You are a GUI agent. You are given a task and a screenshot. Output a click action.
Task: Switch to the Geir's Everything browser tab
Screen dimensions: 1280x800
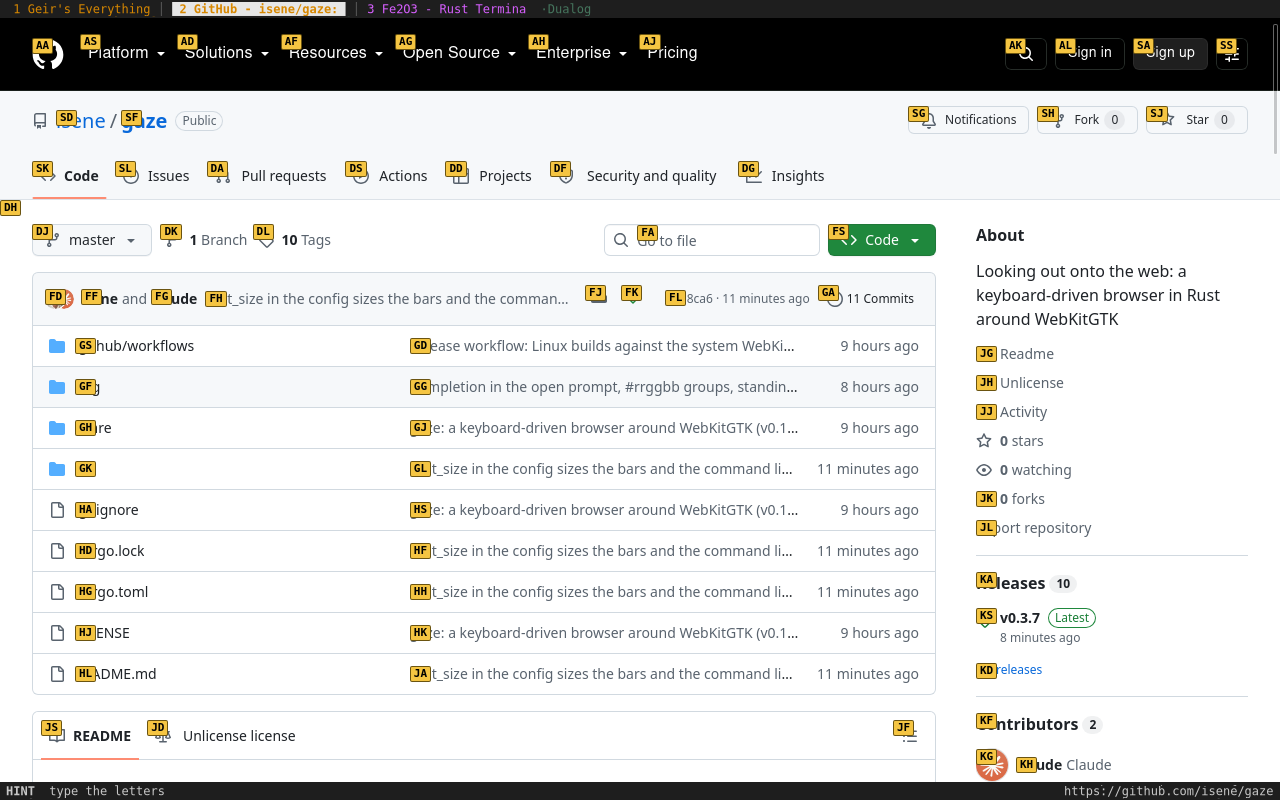click(x=82, y=9)
